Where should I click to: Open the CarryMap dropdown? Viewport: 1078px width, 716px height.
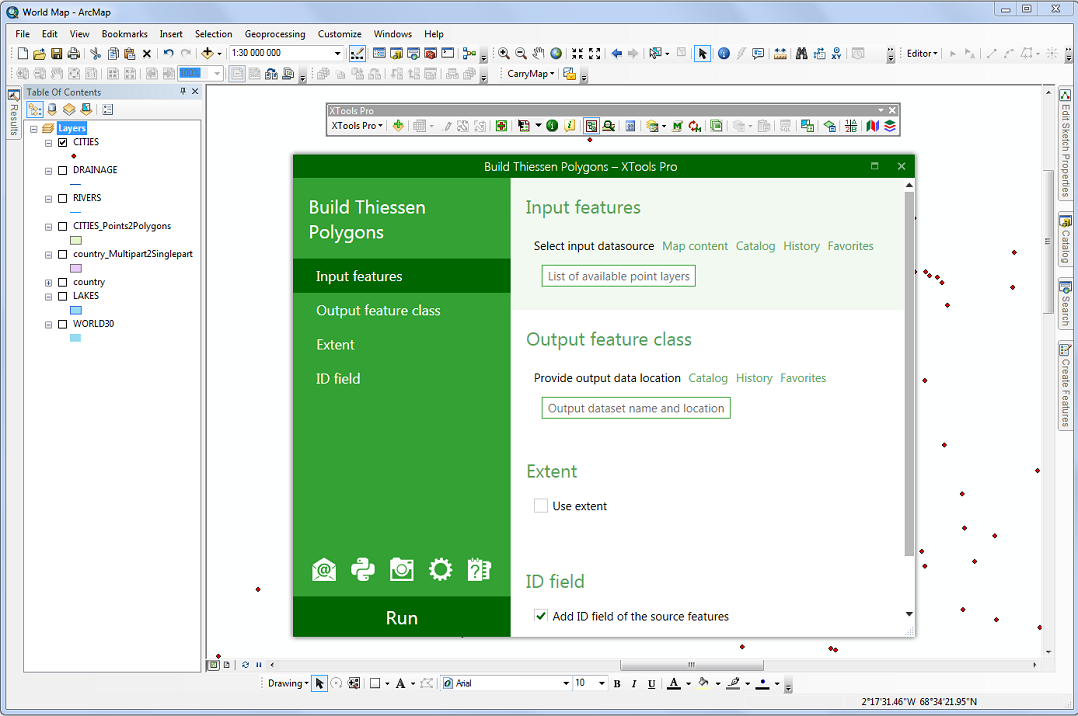[531, 74]
